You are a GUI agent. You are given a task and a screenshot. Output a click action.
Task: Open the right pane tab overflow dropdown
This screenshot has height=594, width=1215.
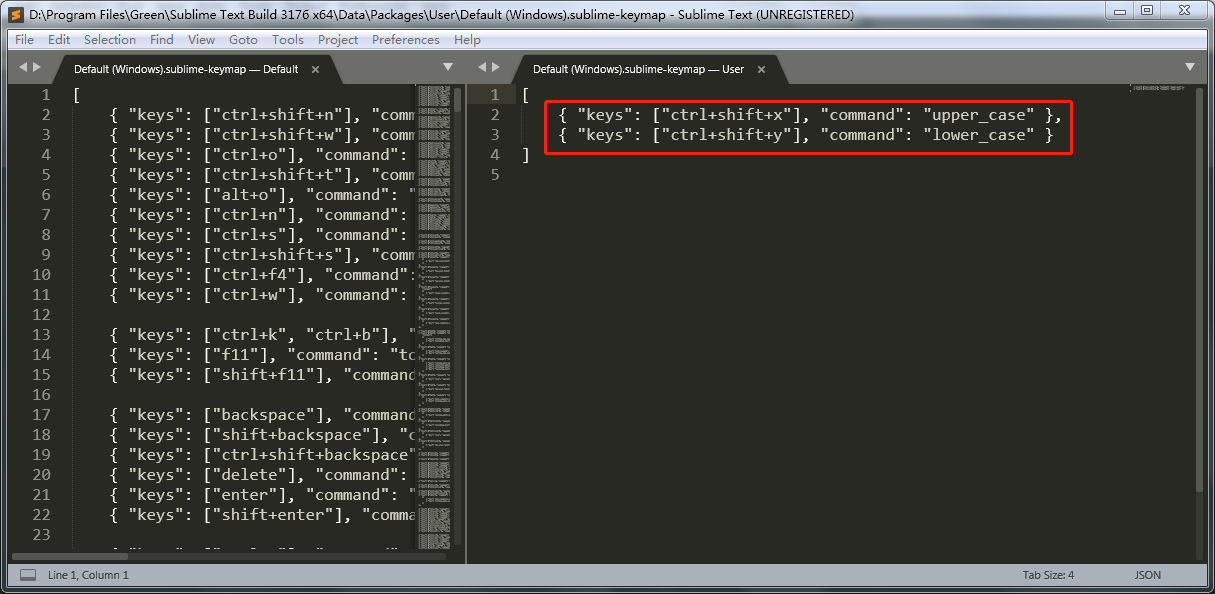tap(1189, 66)
